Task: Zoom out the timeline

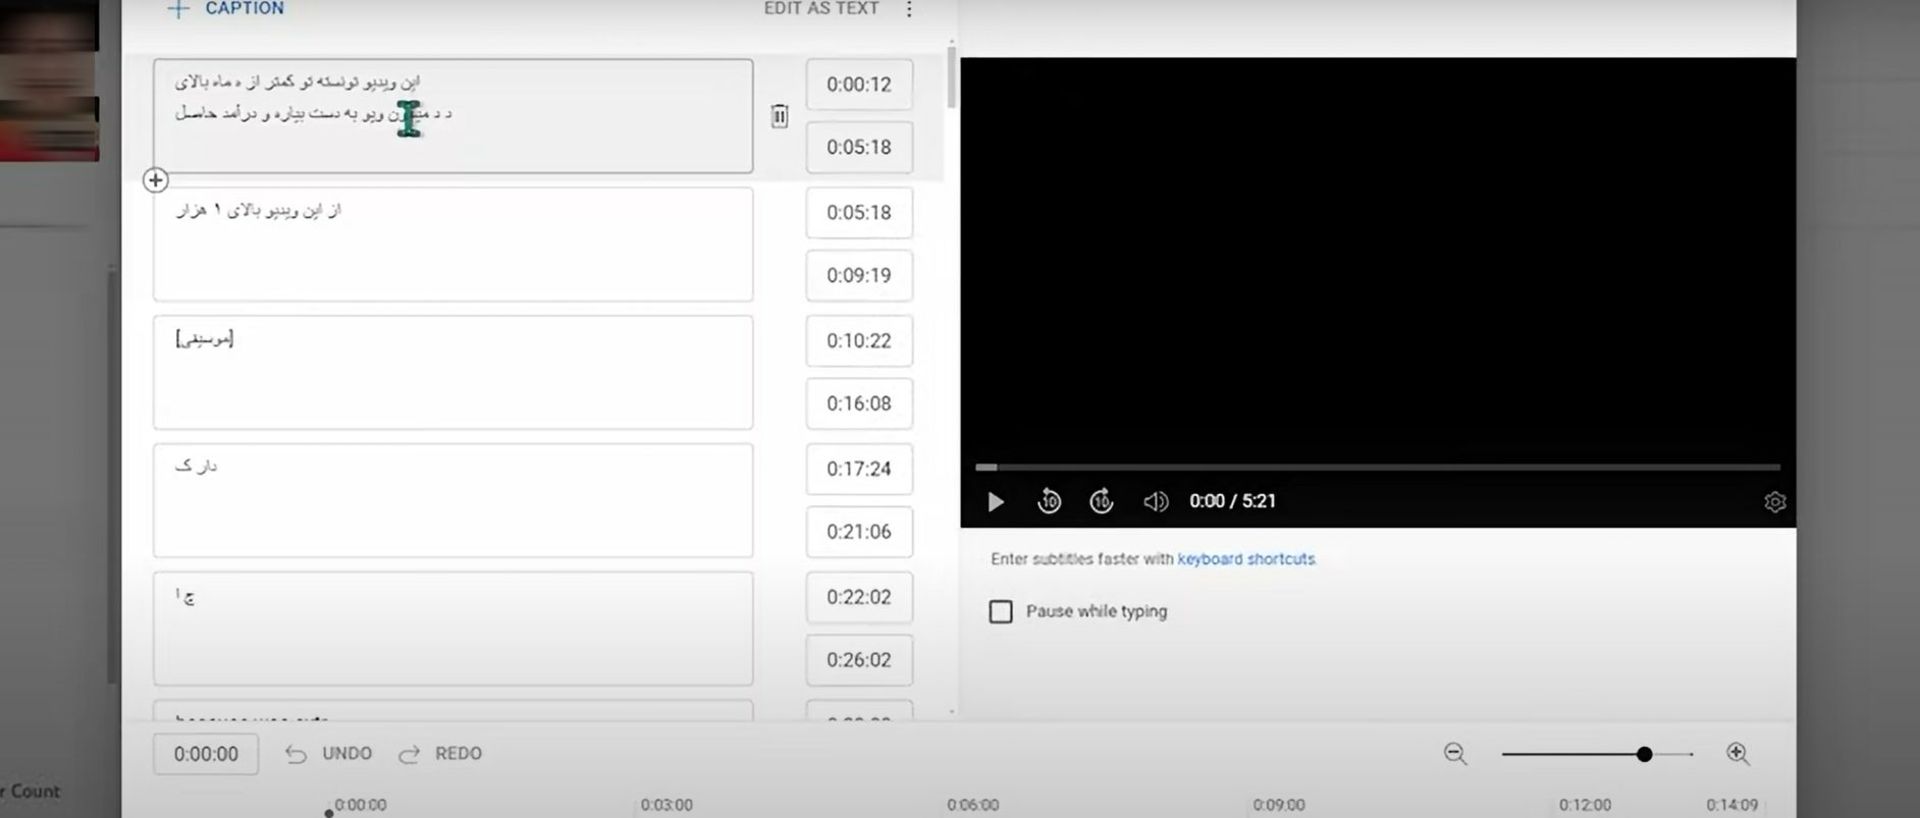Action: (x=1455, y=754)
